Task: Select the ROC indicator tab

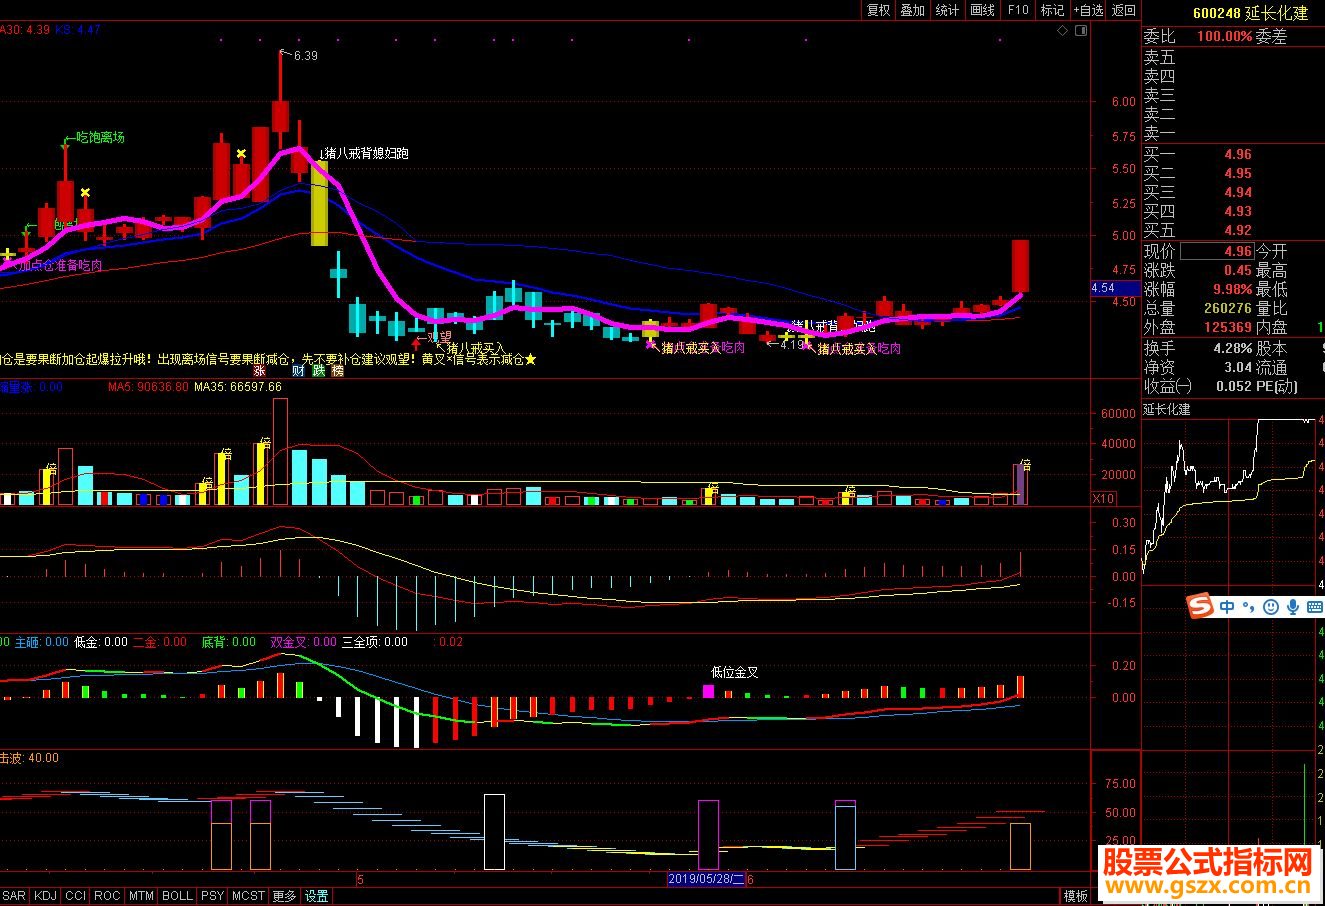Action: tap(107, 896)
